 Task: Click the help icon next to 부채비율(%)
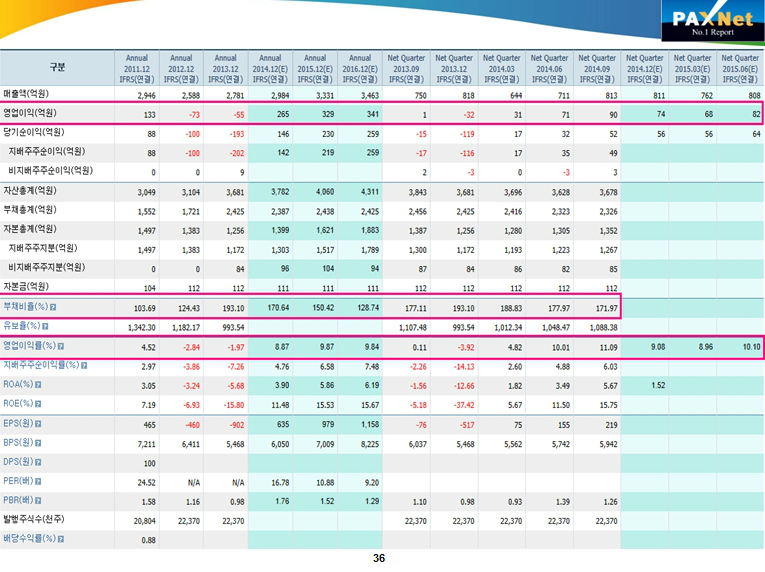click(x=51, y=307)
